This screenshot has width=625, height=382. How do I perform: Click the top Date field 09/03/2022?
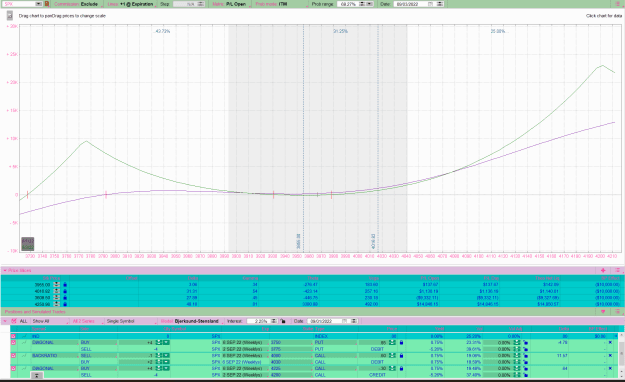pos(409,4)
